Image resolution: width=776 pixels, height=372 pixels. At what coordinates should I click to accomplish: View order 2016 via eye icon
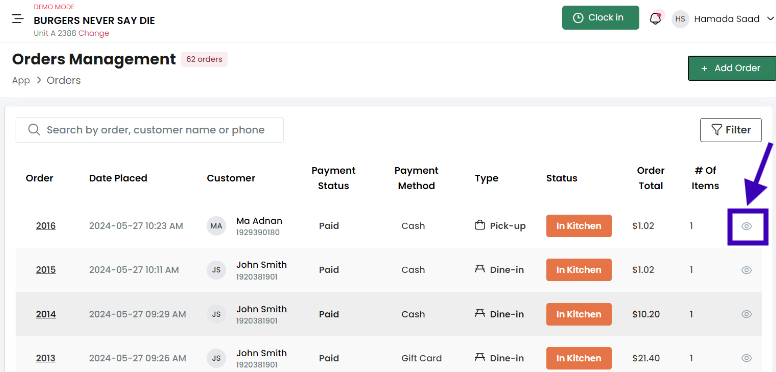(747, 226)
